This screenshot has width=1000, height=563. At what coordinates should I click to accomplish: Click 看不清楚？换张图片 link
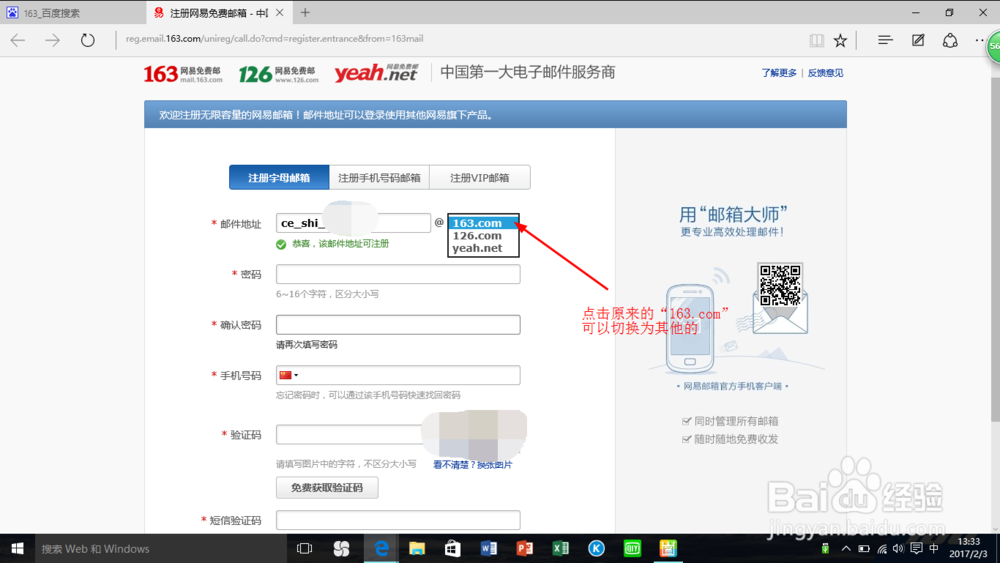[x=473, y=465]
